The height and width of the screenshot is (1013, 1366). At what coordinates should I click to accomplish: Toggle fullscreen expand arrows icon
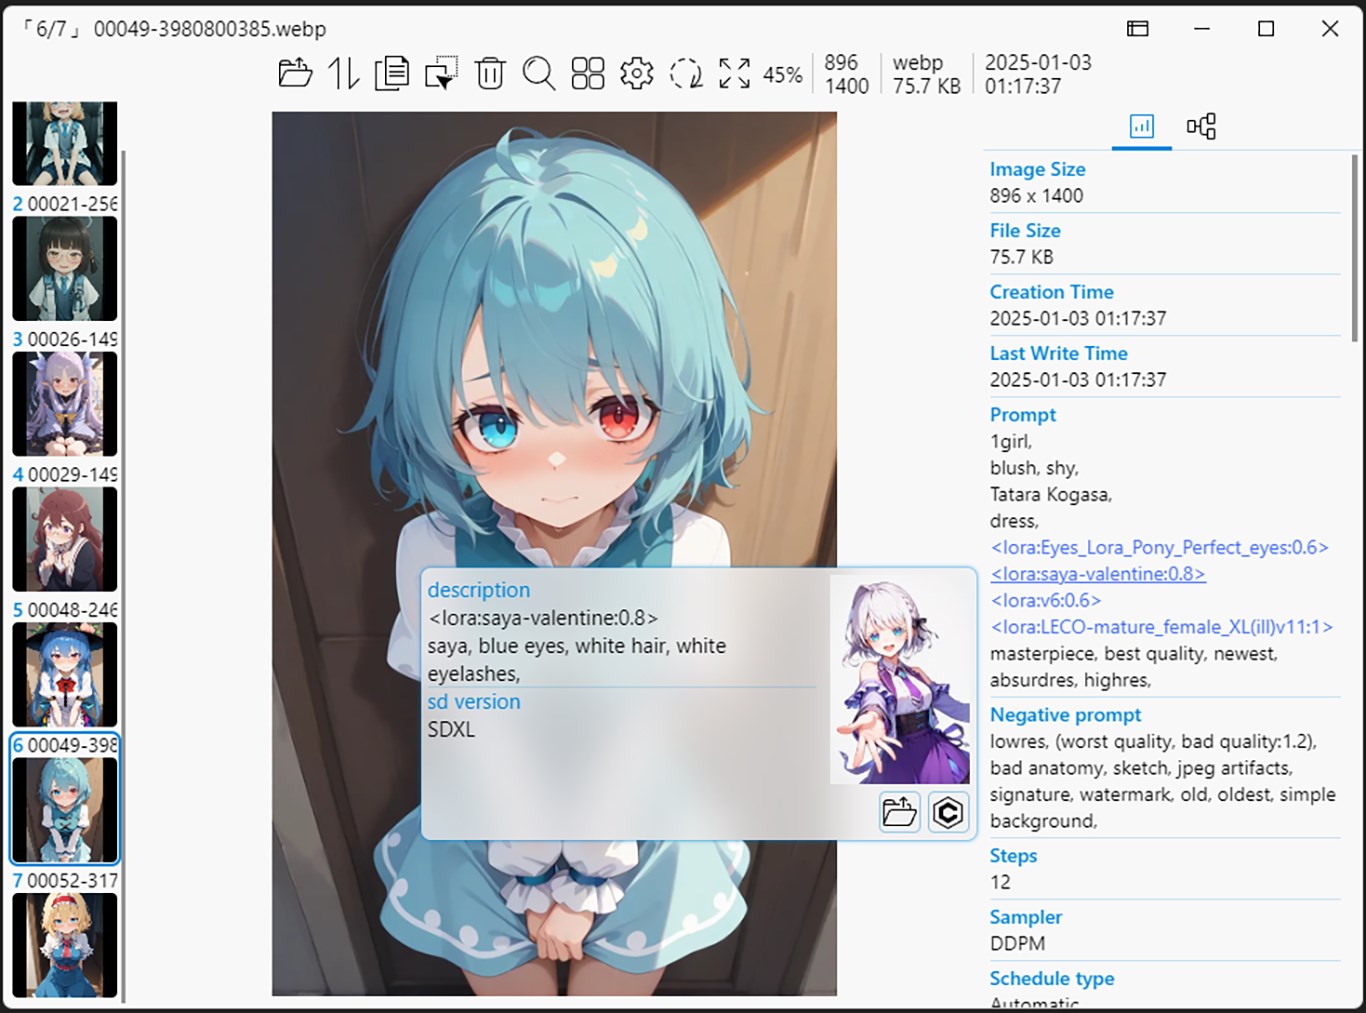pos(735,73)
